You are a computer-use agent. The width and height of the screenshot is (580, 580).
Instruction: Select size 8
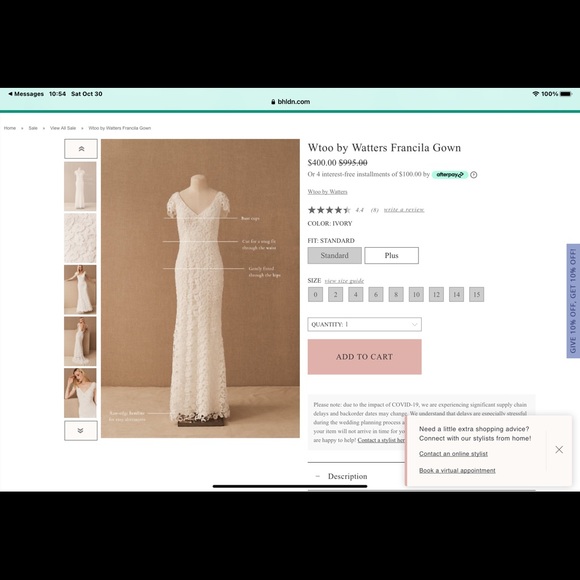pos(396,294)
